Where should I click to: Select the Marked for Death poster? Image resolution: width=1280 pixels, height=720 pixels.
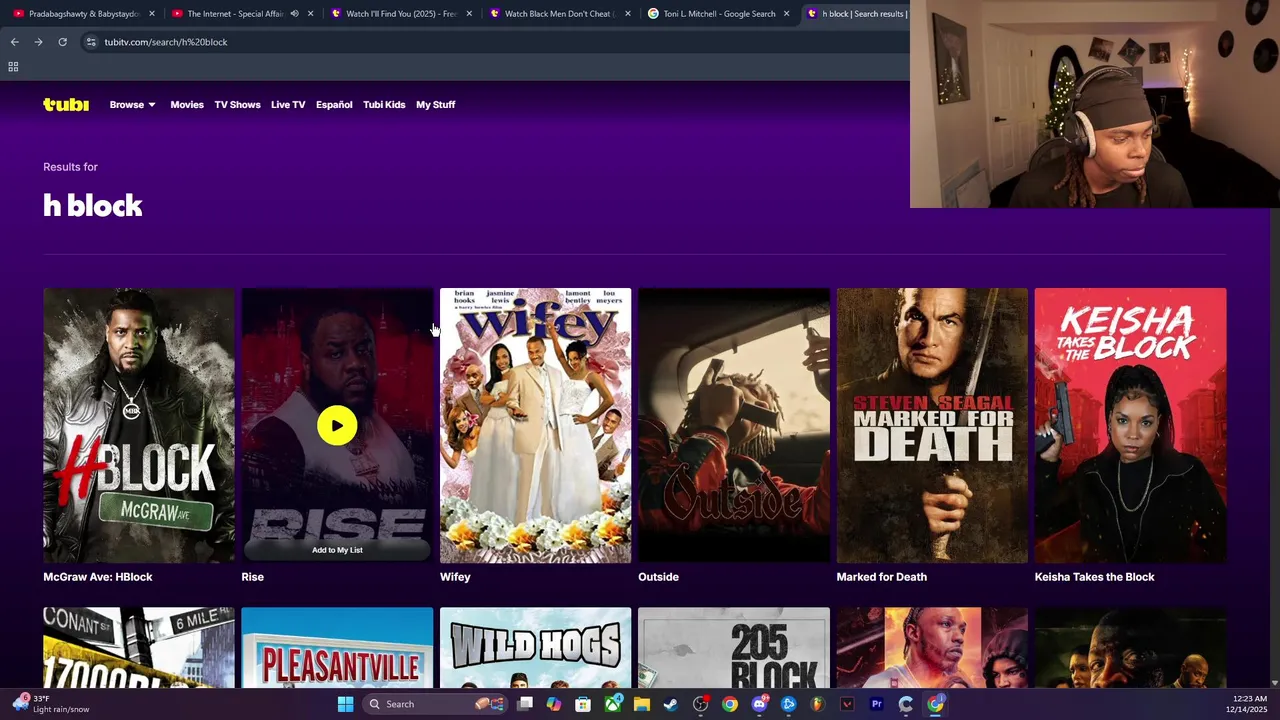(932, 425)
